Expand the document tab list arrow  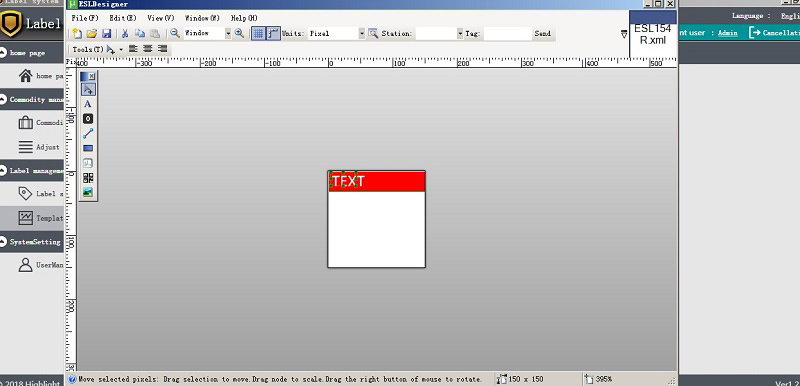coord(624,34)
